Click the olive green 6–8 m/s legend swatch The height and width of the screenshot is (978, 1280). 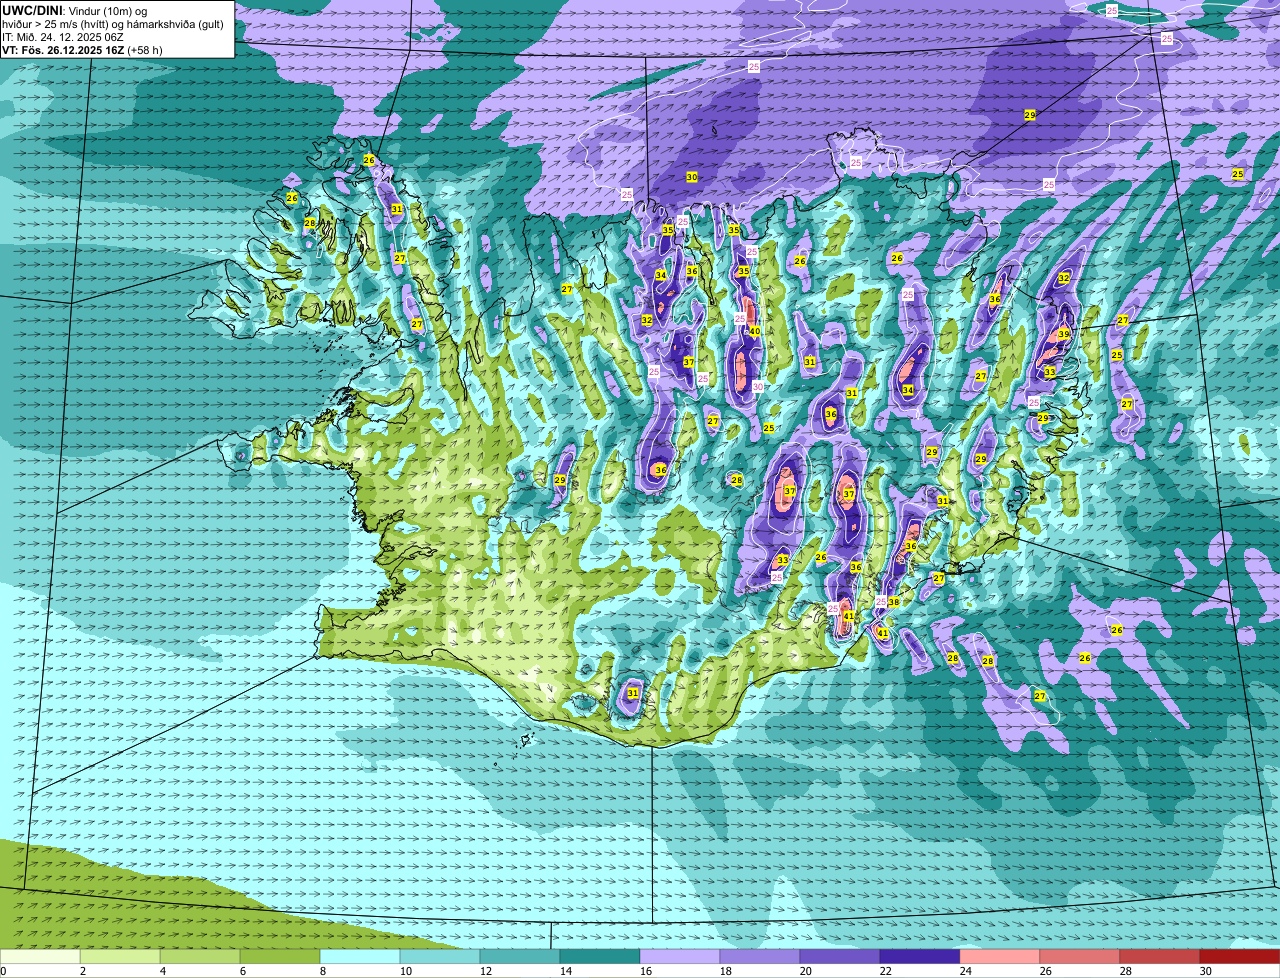pyautogui.click(x=280, y=956)
